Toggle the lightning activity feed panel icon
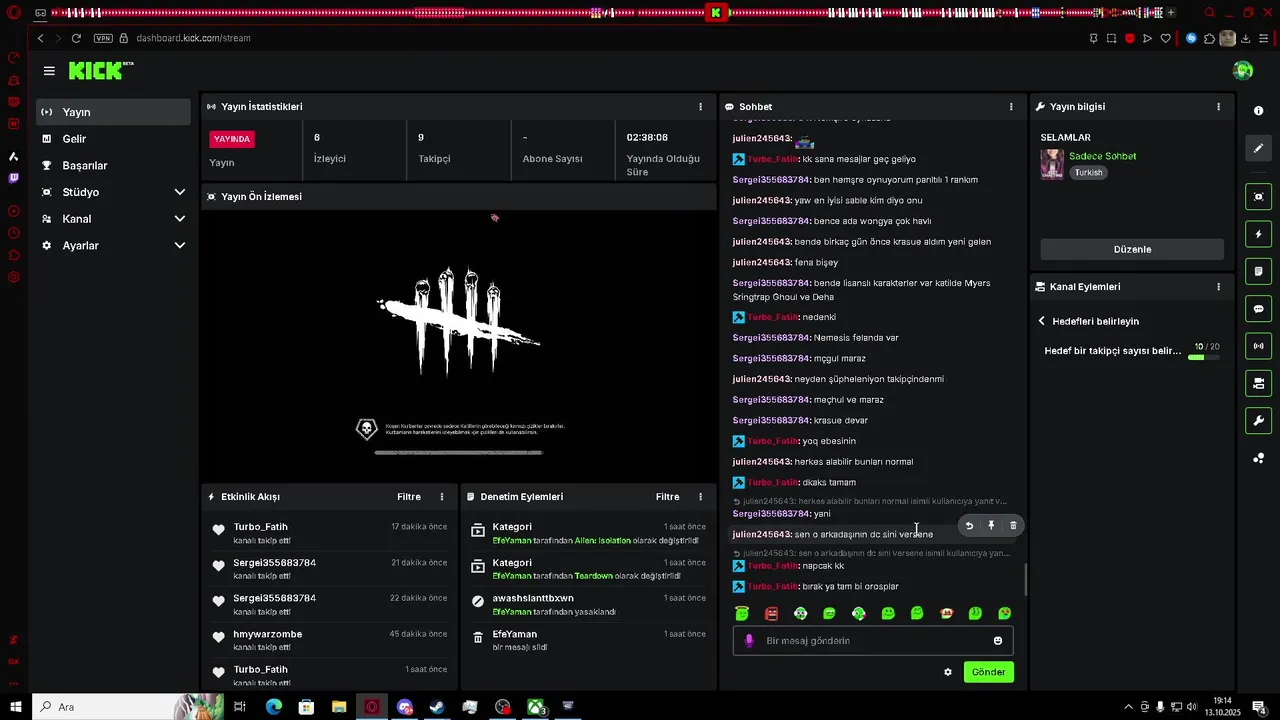Image resolution: width=1280 pixels, height=720 pixels. coord(1259,234)
